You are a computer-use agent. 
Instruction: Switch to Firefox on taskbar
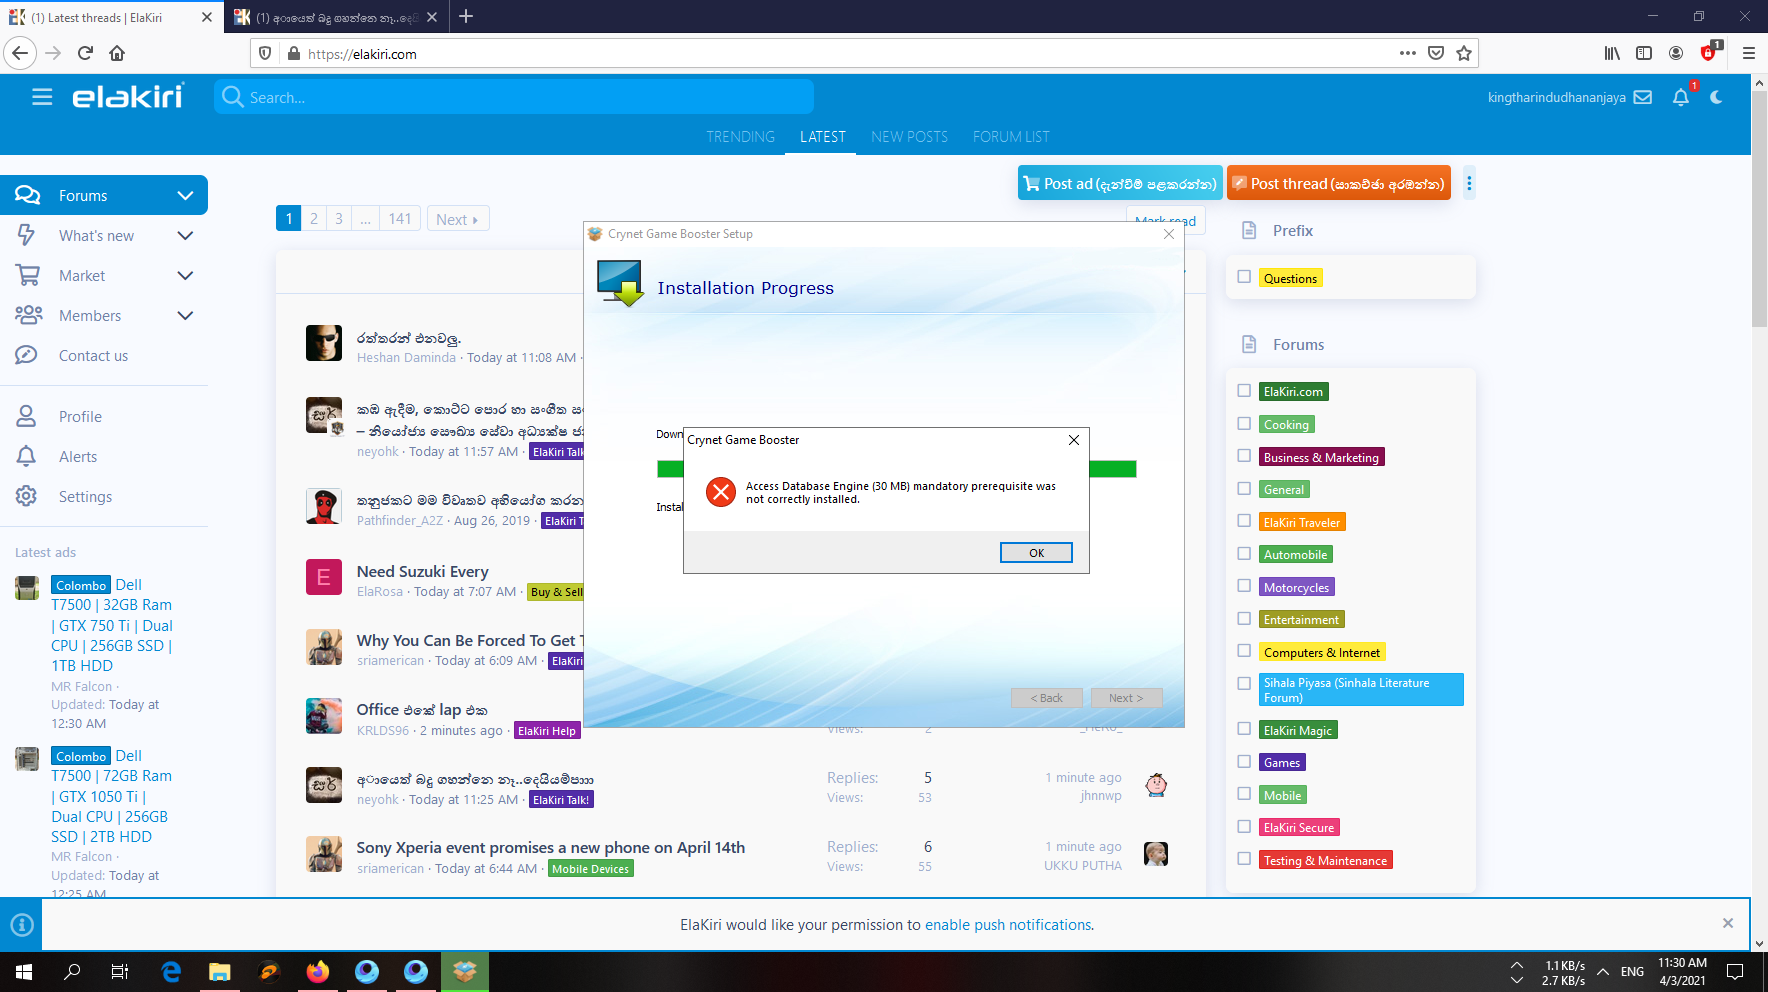coord(318,971)
